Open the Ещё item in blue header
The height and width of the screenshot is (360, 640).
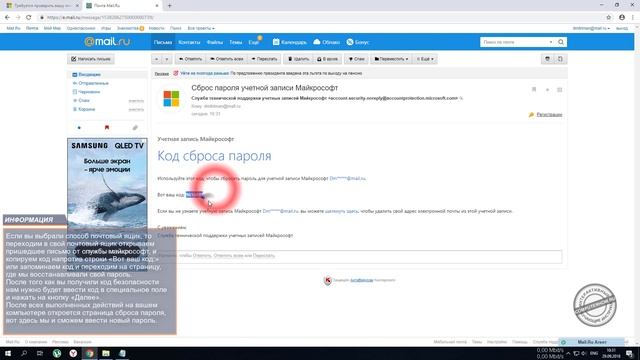254,42
